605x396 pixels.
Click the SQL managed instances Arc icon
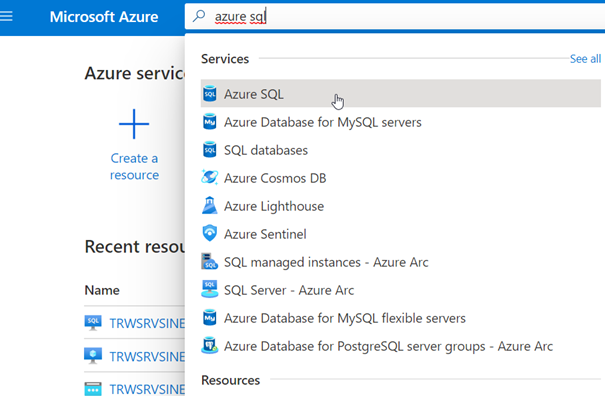pyautogui.click(x=210, y=261)
